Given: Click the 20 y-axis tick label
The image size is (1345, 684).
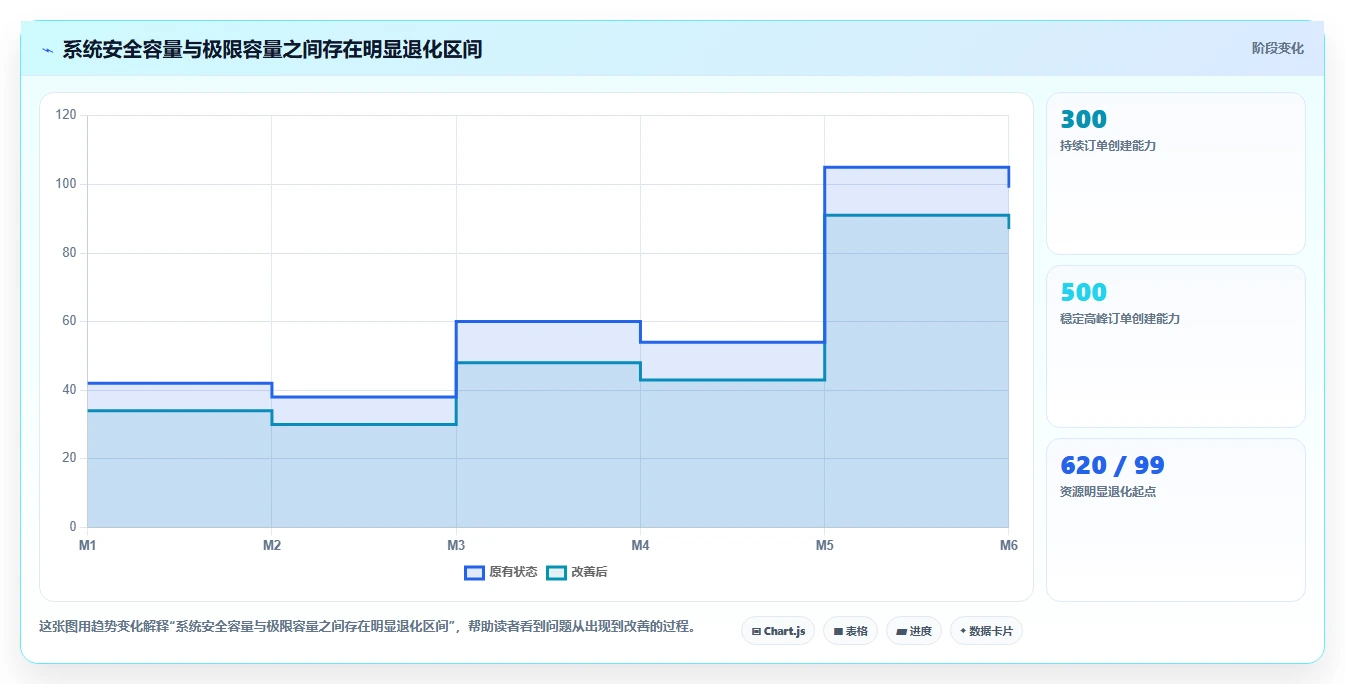Looking at the screenshot, I should (69, 458).
